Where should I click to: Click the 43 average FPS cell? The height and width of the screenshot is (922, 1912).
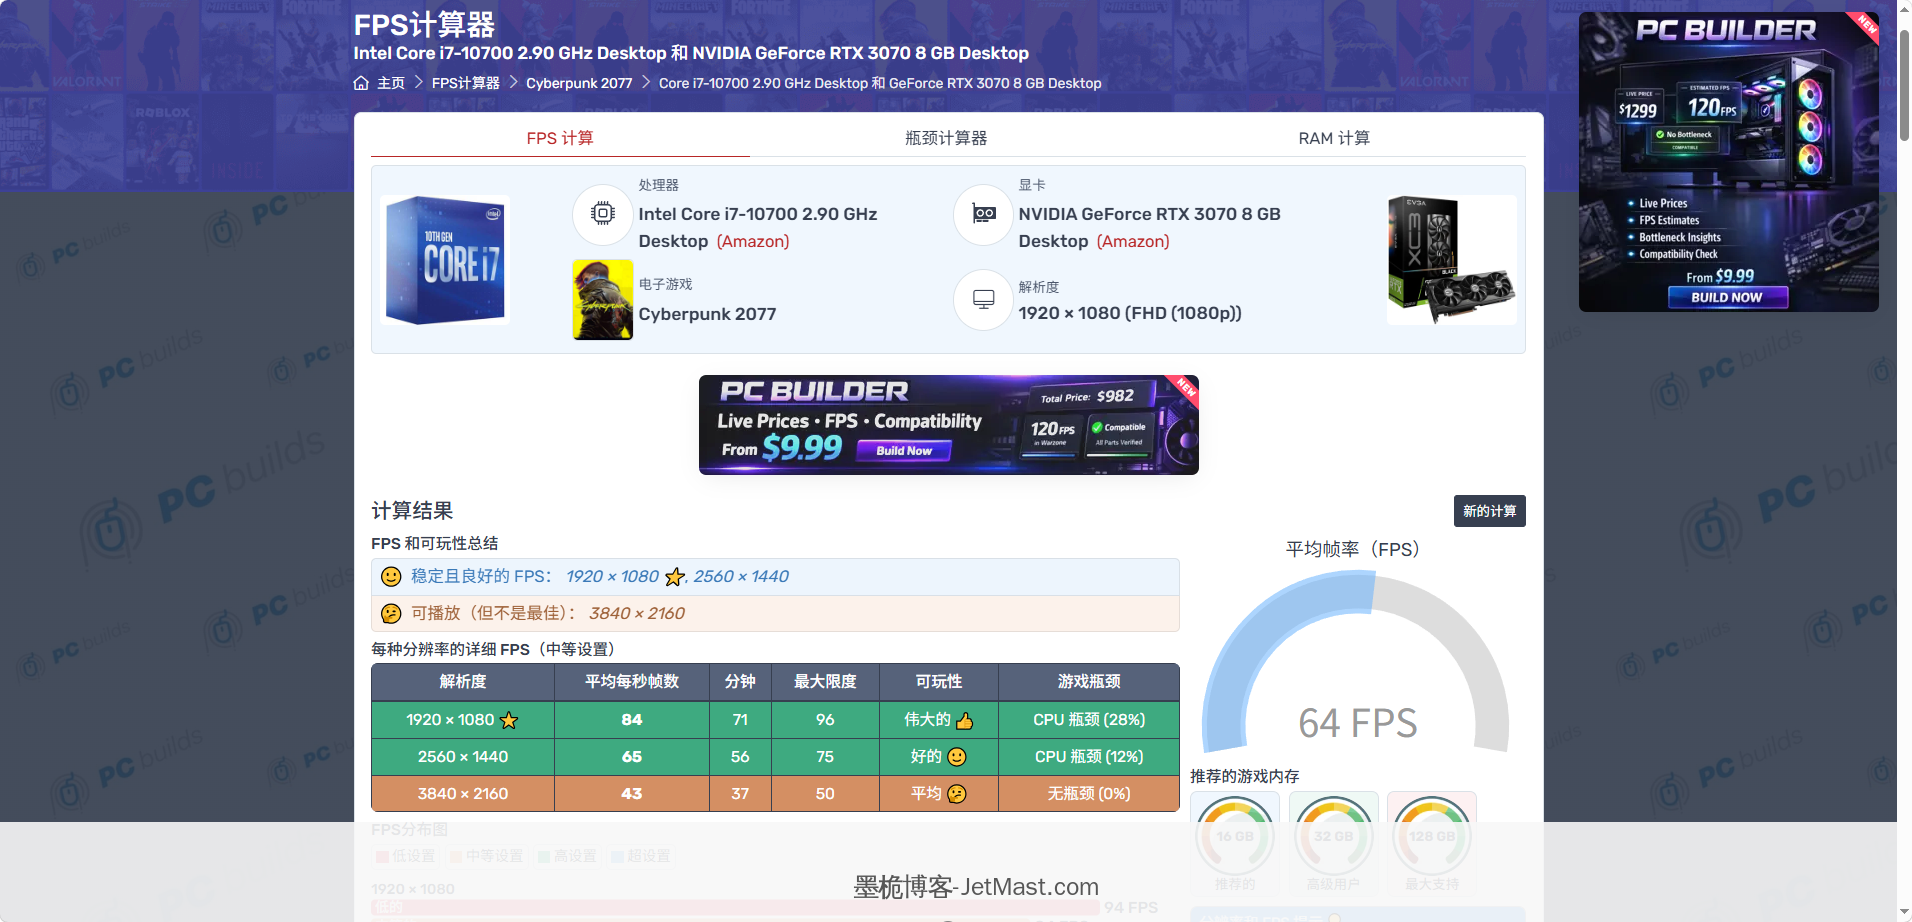(x=632, y=794)
